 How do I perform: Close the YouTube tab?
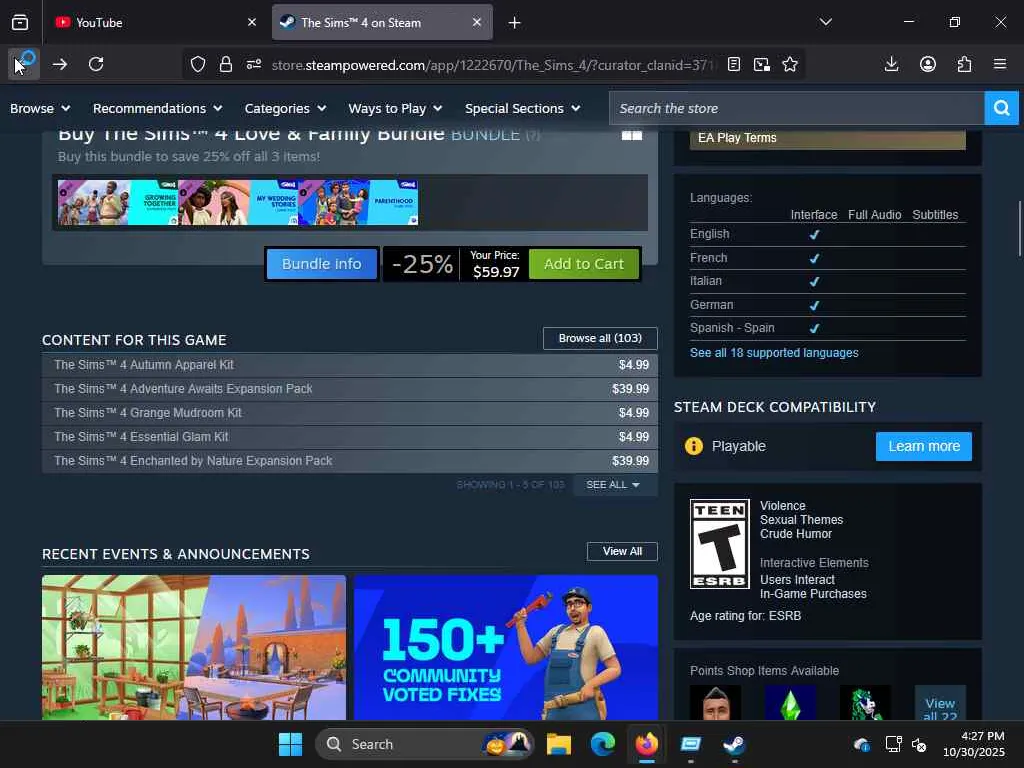coord(252,22)
